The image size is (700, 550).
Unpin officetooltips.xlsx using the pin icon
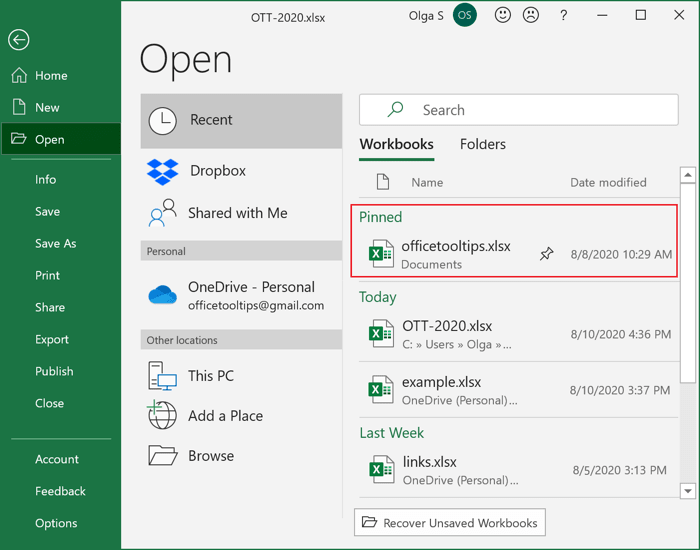(x=546, y=254)
